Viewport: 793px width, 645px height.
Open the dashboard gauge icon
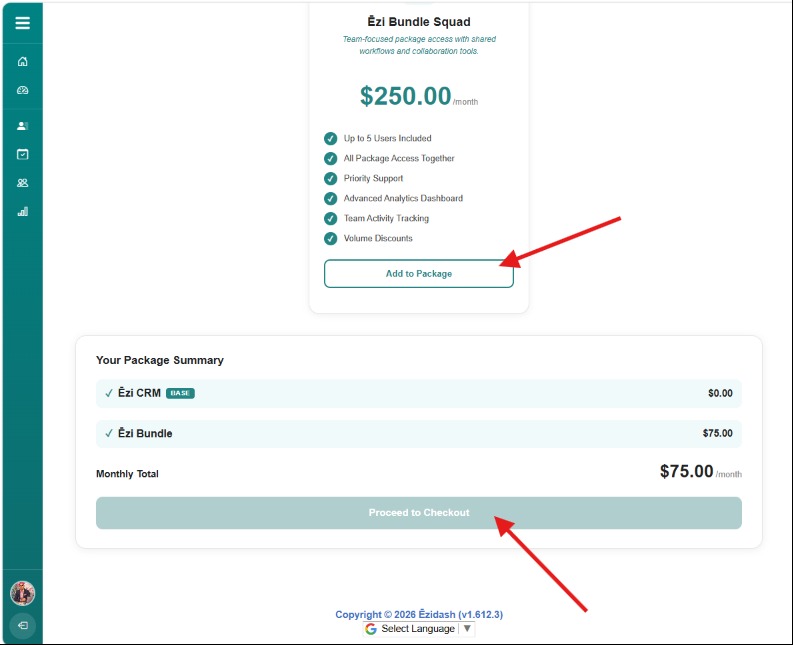[x=22, y=90]
